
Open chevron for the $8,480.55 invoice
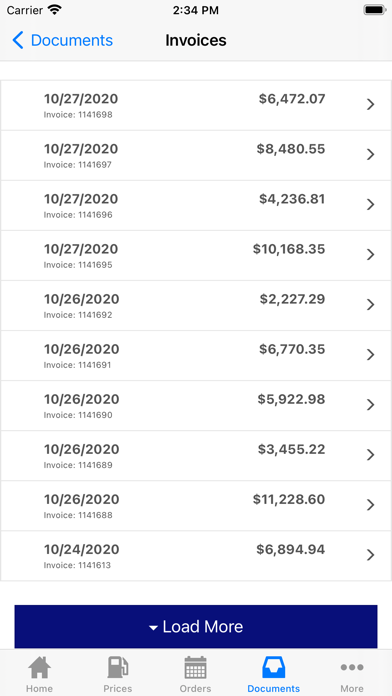click(371, 154)
